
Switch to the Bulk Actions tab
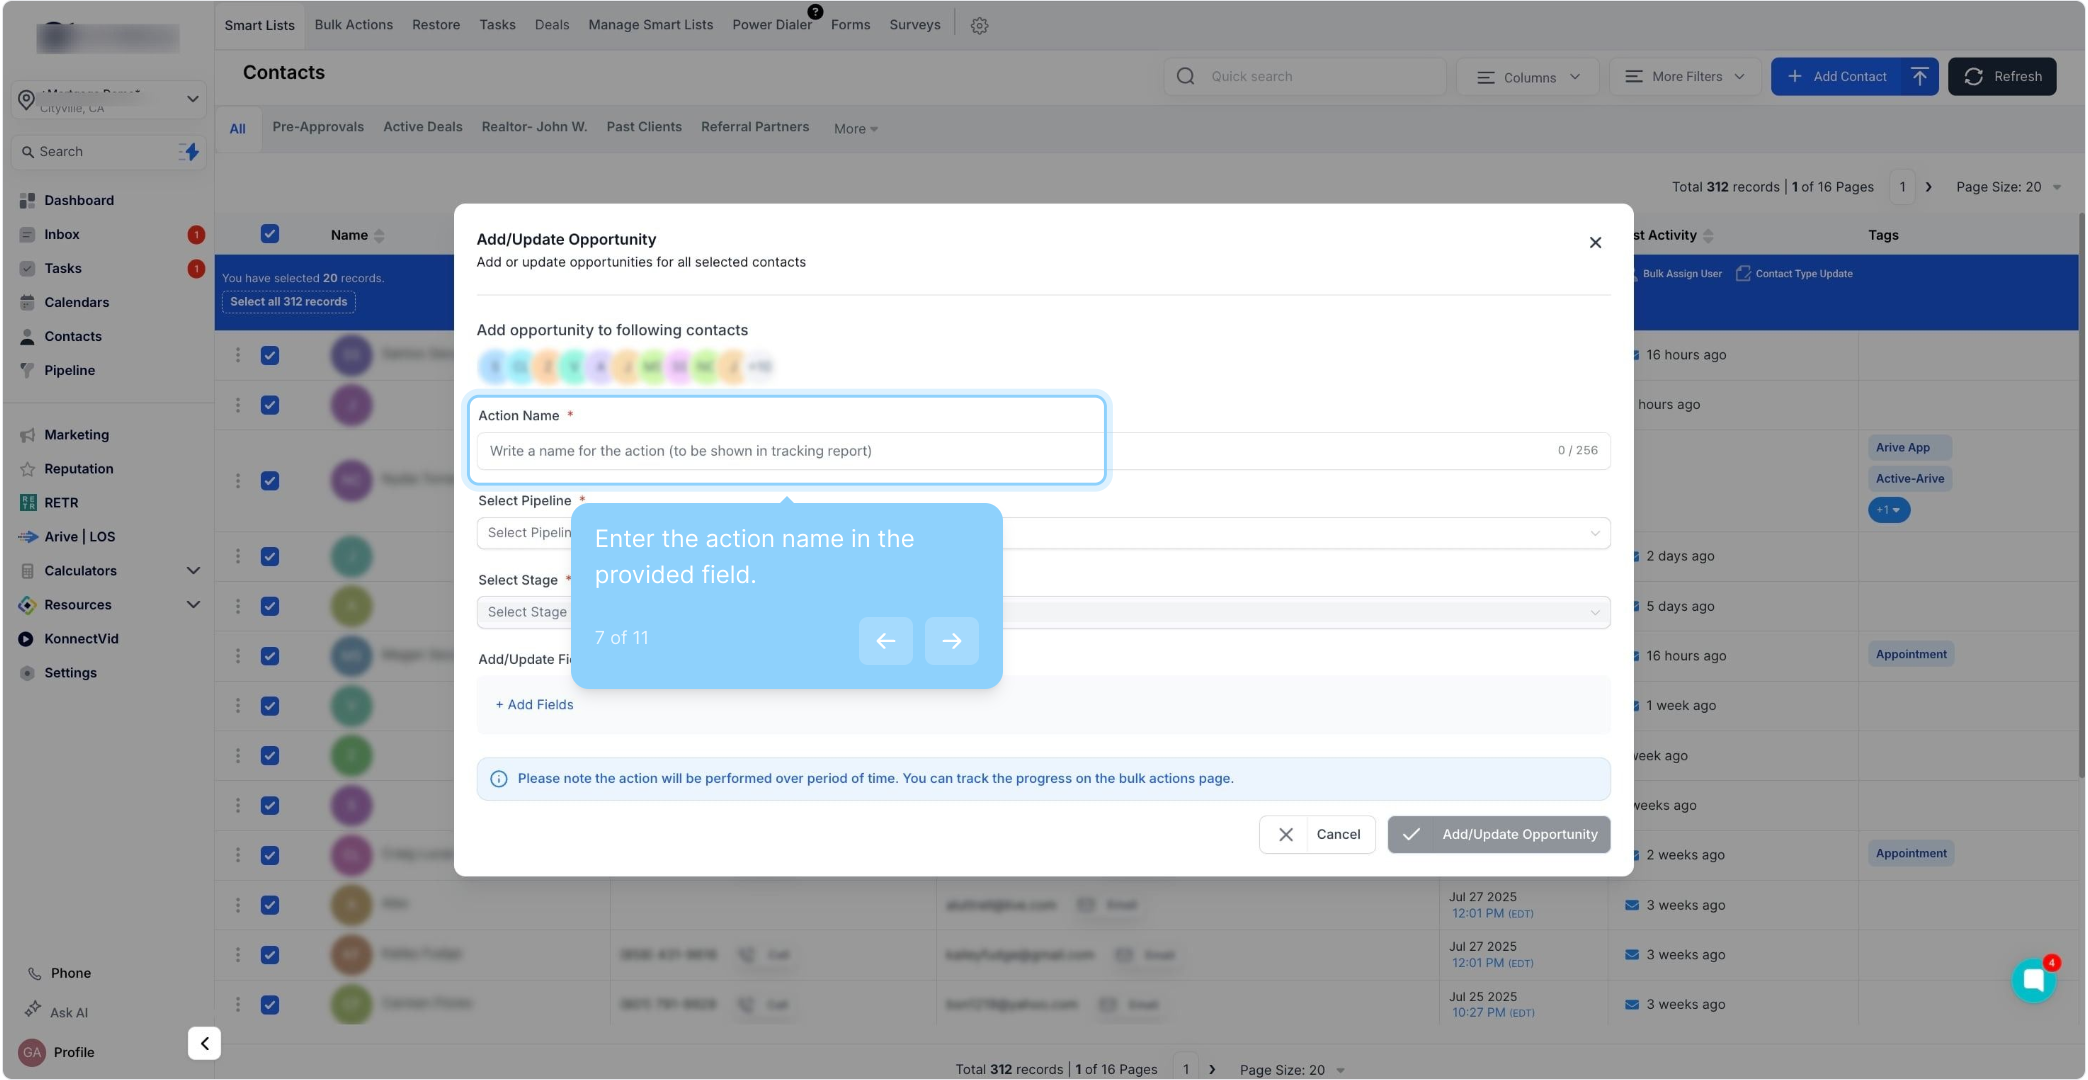point(353,25)
